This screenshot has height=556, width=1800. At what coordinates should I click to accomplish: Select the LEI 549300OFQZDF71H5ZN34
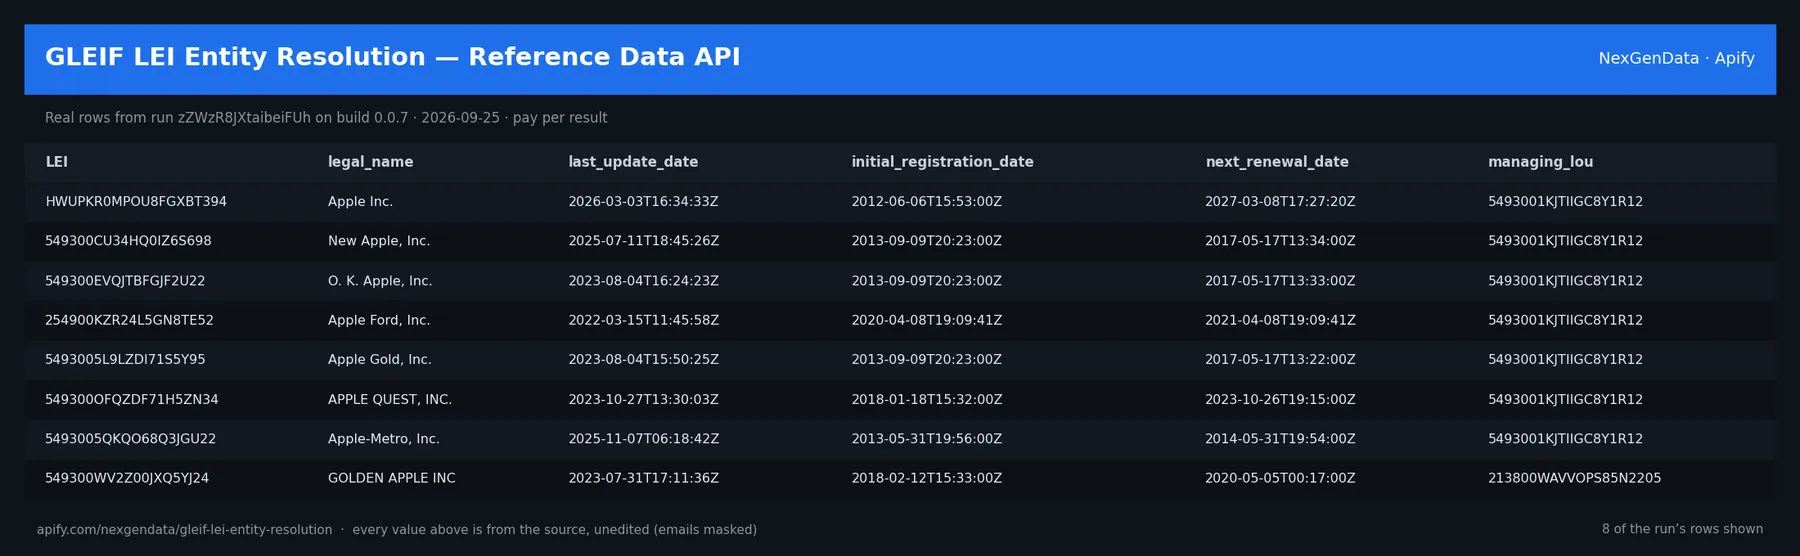tap(131, 399)
